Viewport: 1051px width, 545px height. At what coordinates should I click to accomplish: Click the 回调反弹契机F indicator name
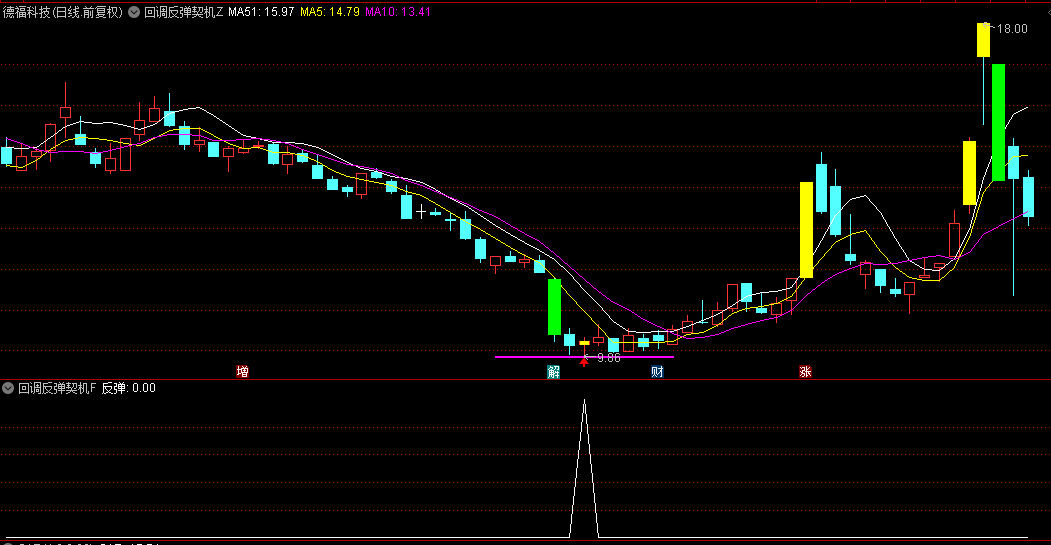click(x=57, y=388)
